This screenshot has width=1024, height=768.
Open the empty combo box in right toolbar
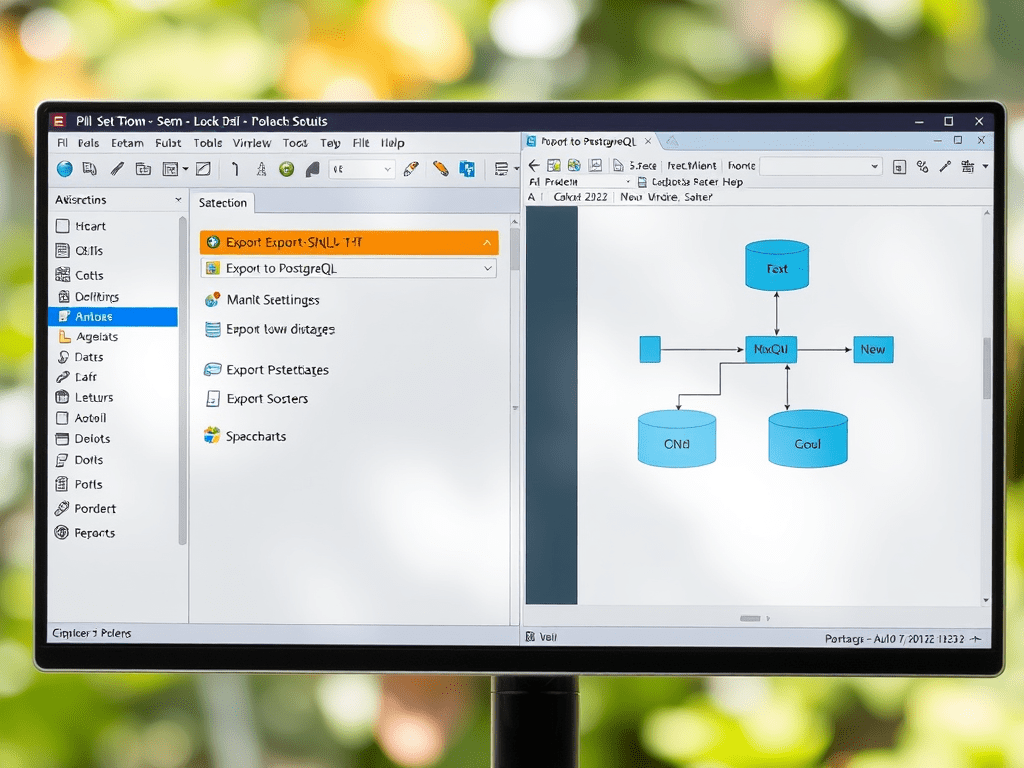pos(820,166)
